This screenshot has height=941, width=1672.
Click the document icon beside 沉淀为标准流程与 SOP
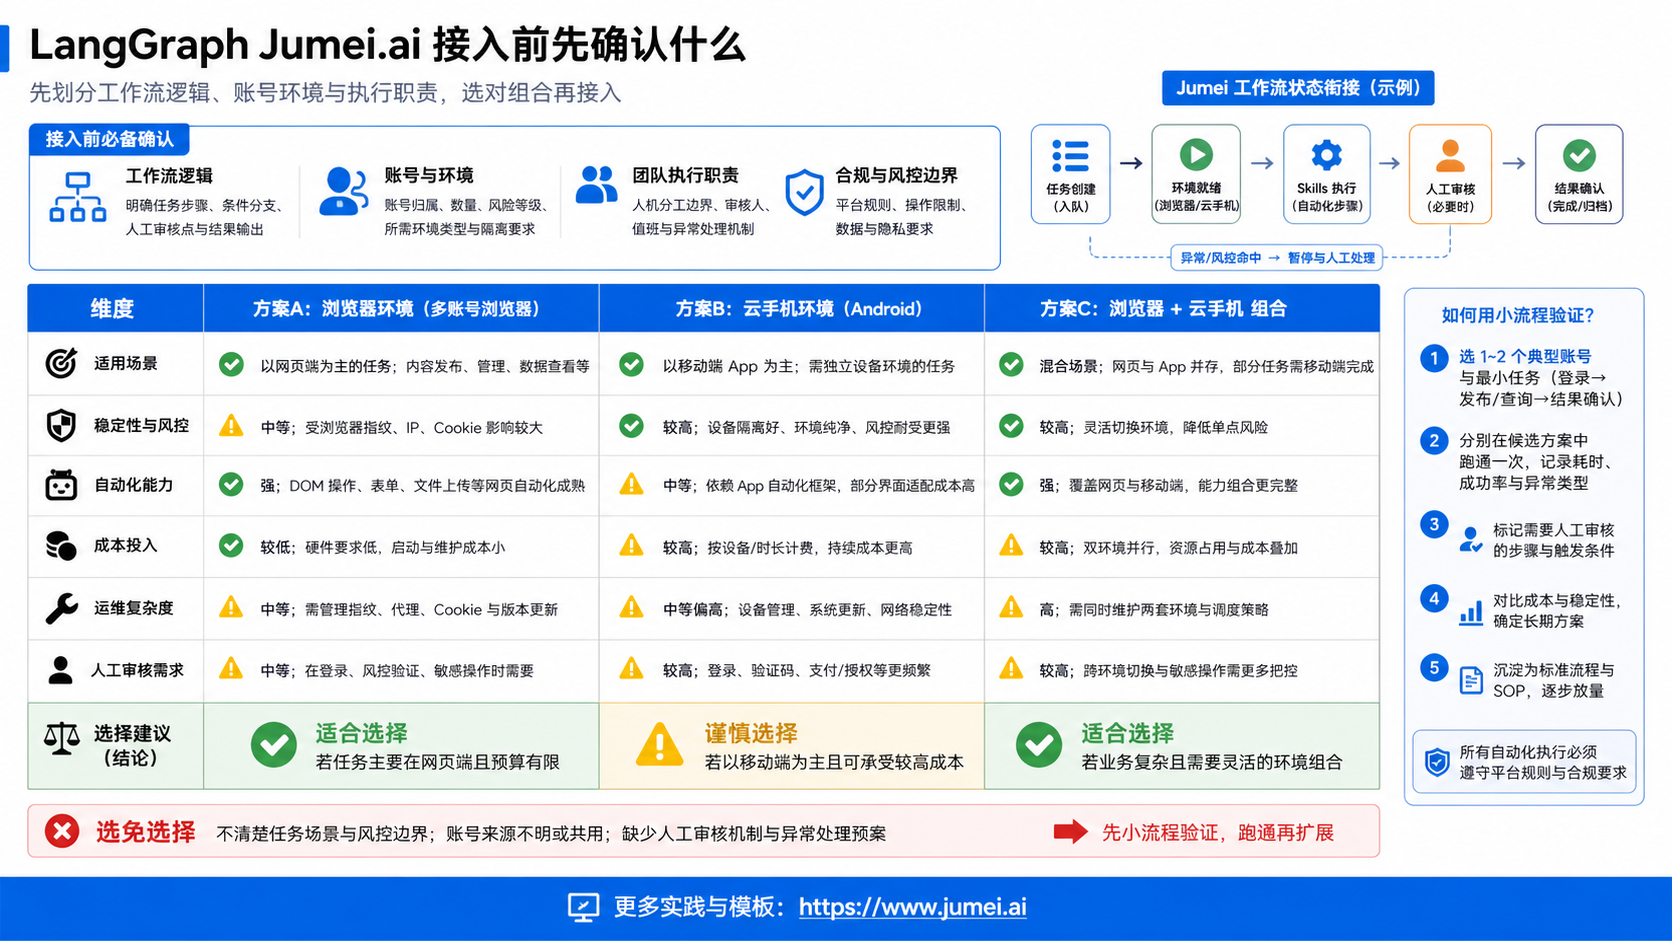point(1471,680)
